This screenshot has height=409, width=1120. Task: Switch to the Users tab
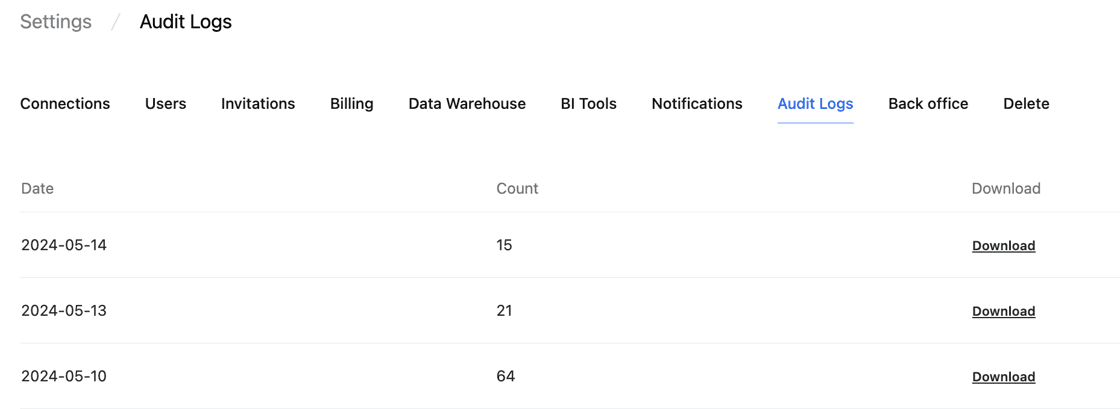166,104
